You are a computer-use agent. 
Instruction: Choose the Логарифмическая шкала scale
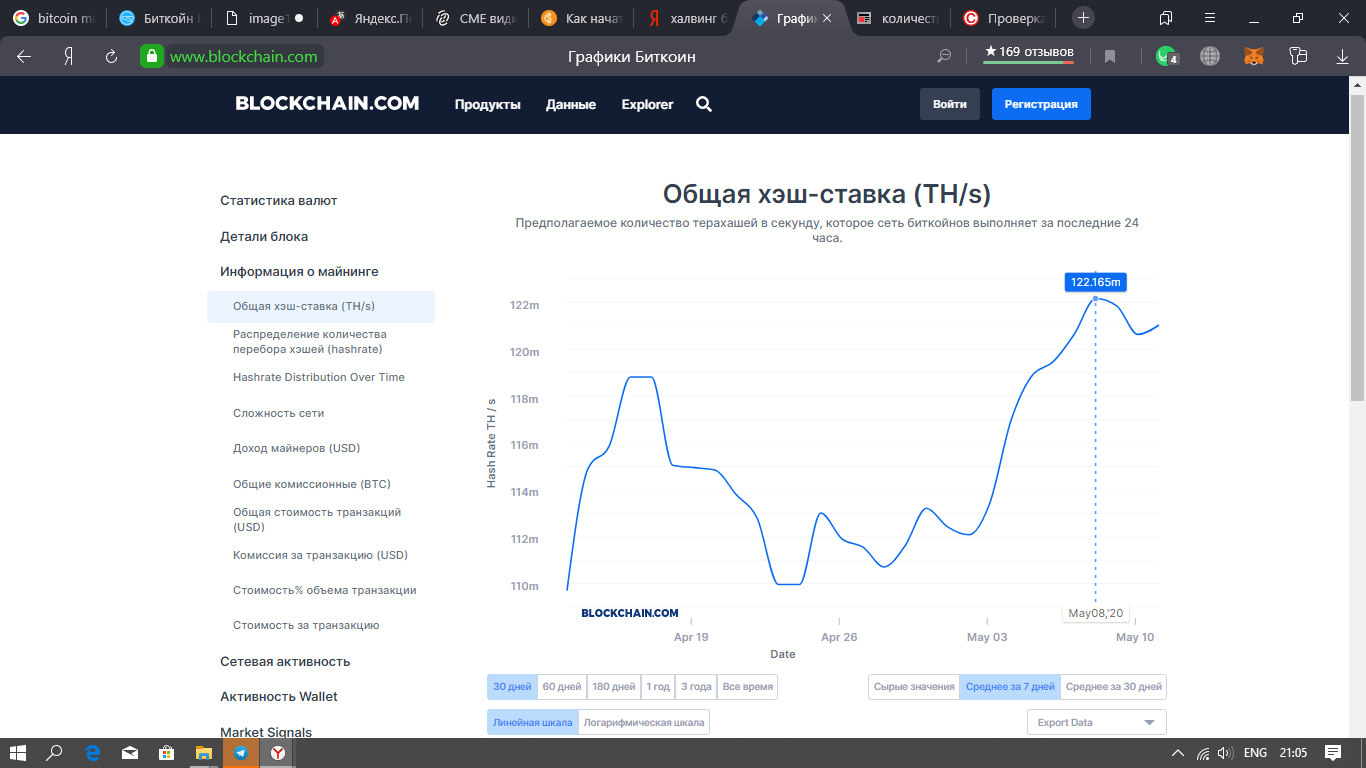click(x=644, y=722)
